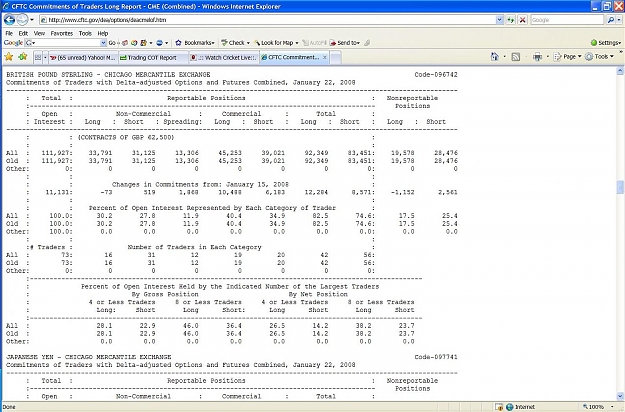Open the Page menu in command bar
625x412 pixels.
(x=568, y=57)
